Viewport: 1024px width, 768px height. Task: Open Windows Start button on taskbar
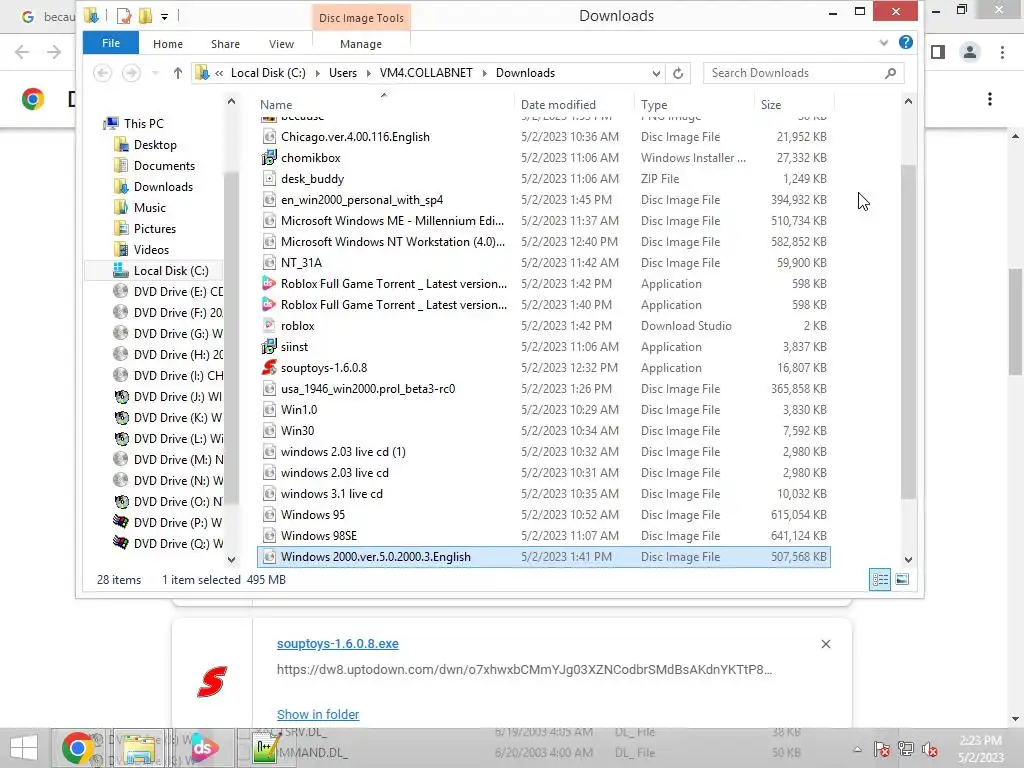(24, 748)
